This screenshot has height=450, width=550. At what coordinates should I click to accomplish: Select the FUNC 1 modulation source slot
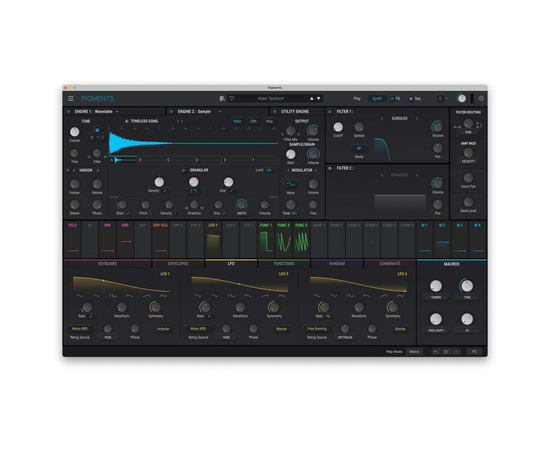[x=266, y=240]
